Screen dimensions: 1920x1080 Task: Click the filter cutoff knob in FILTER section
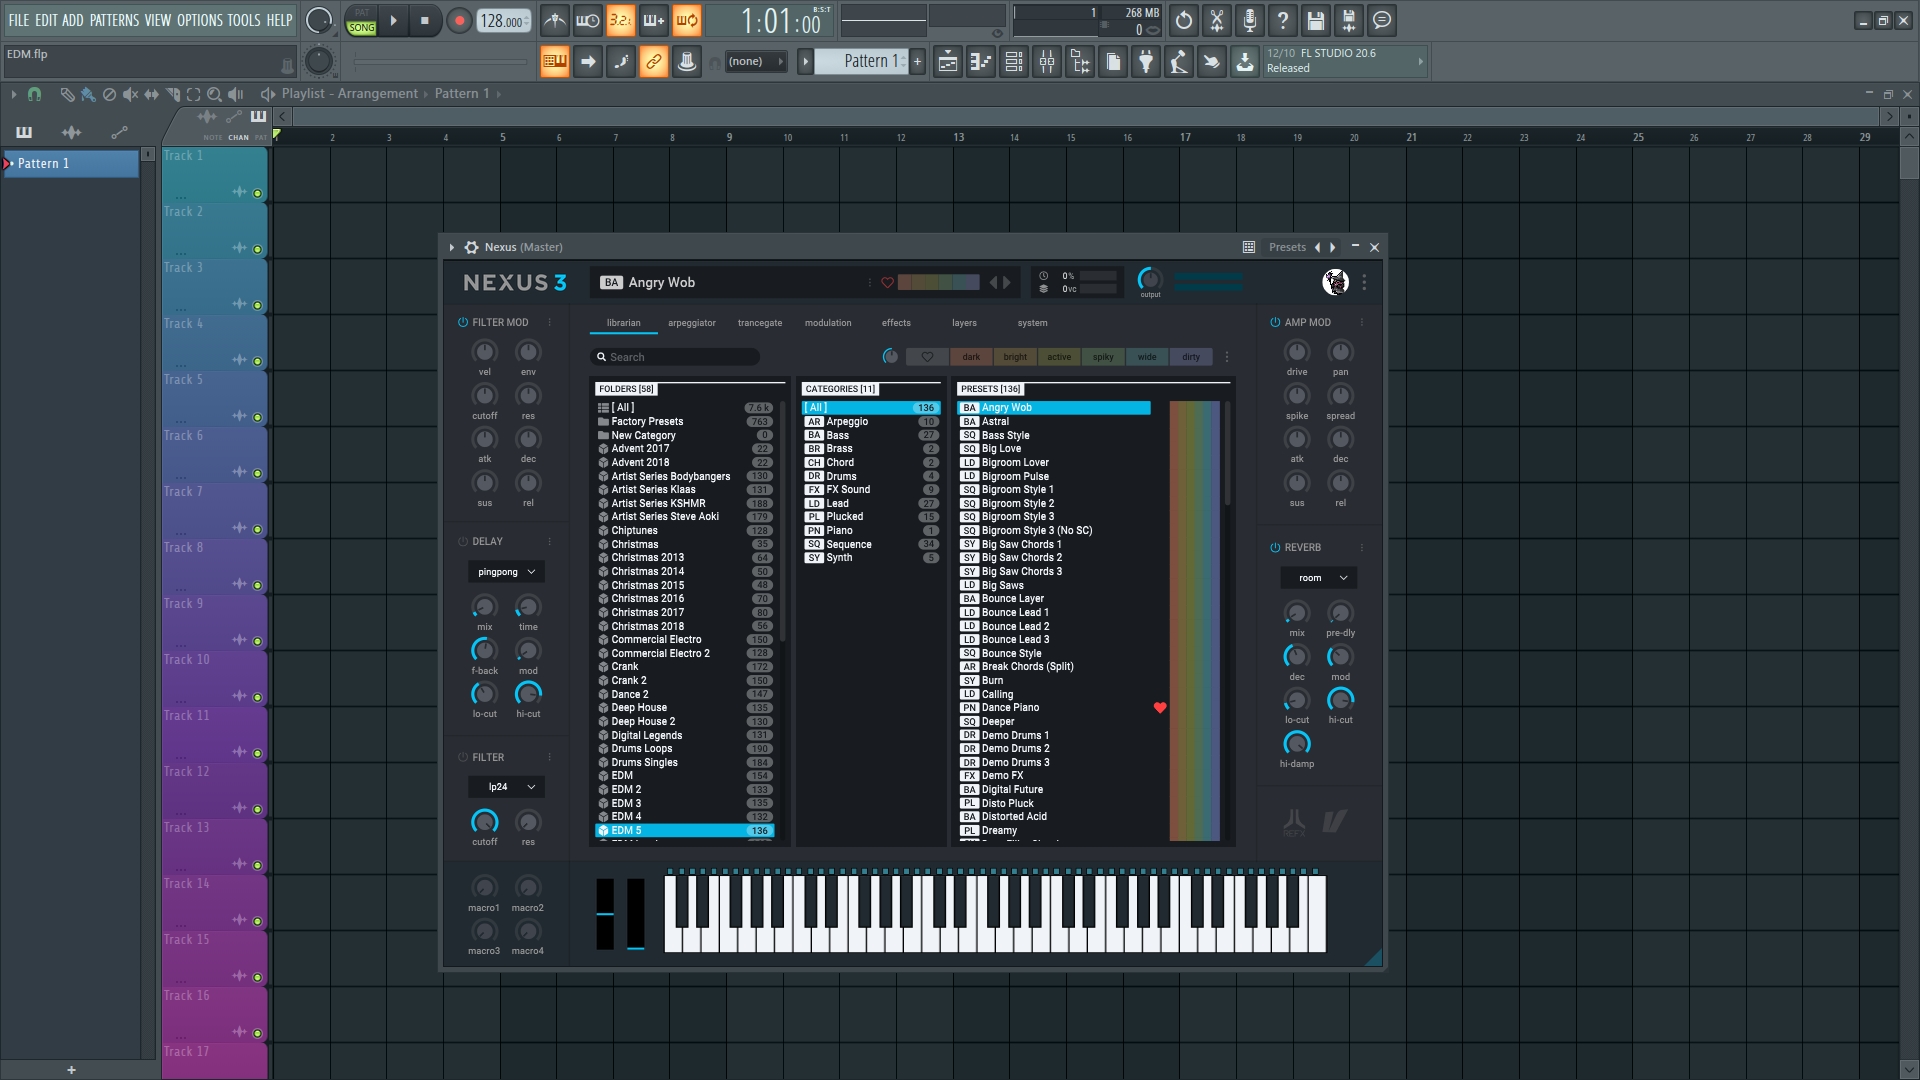[484, 822]
